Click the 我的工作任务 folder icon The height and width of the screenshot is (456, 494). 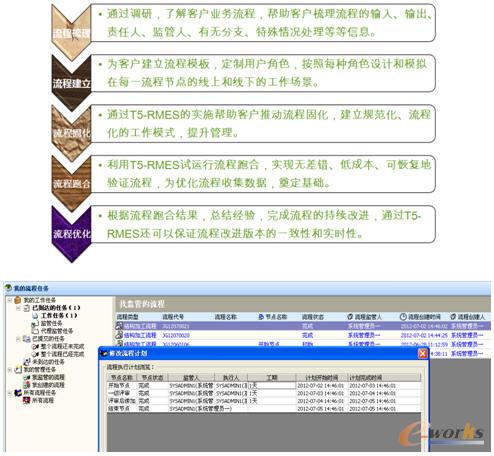tap(18, 300)
